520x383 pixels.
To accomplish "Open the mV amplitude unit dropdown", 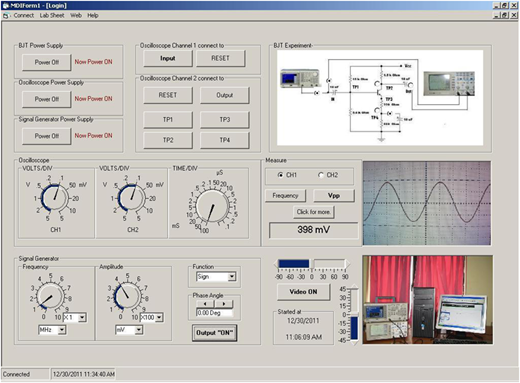I will [139, 330].
